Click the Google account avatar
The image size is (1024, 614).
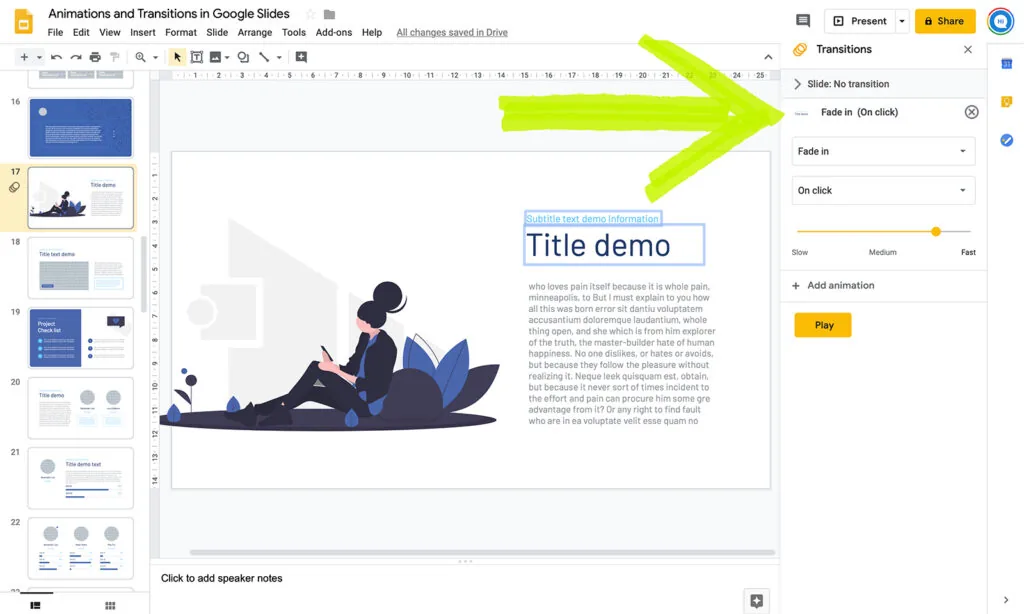coord(1000,21)
